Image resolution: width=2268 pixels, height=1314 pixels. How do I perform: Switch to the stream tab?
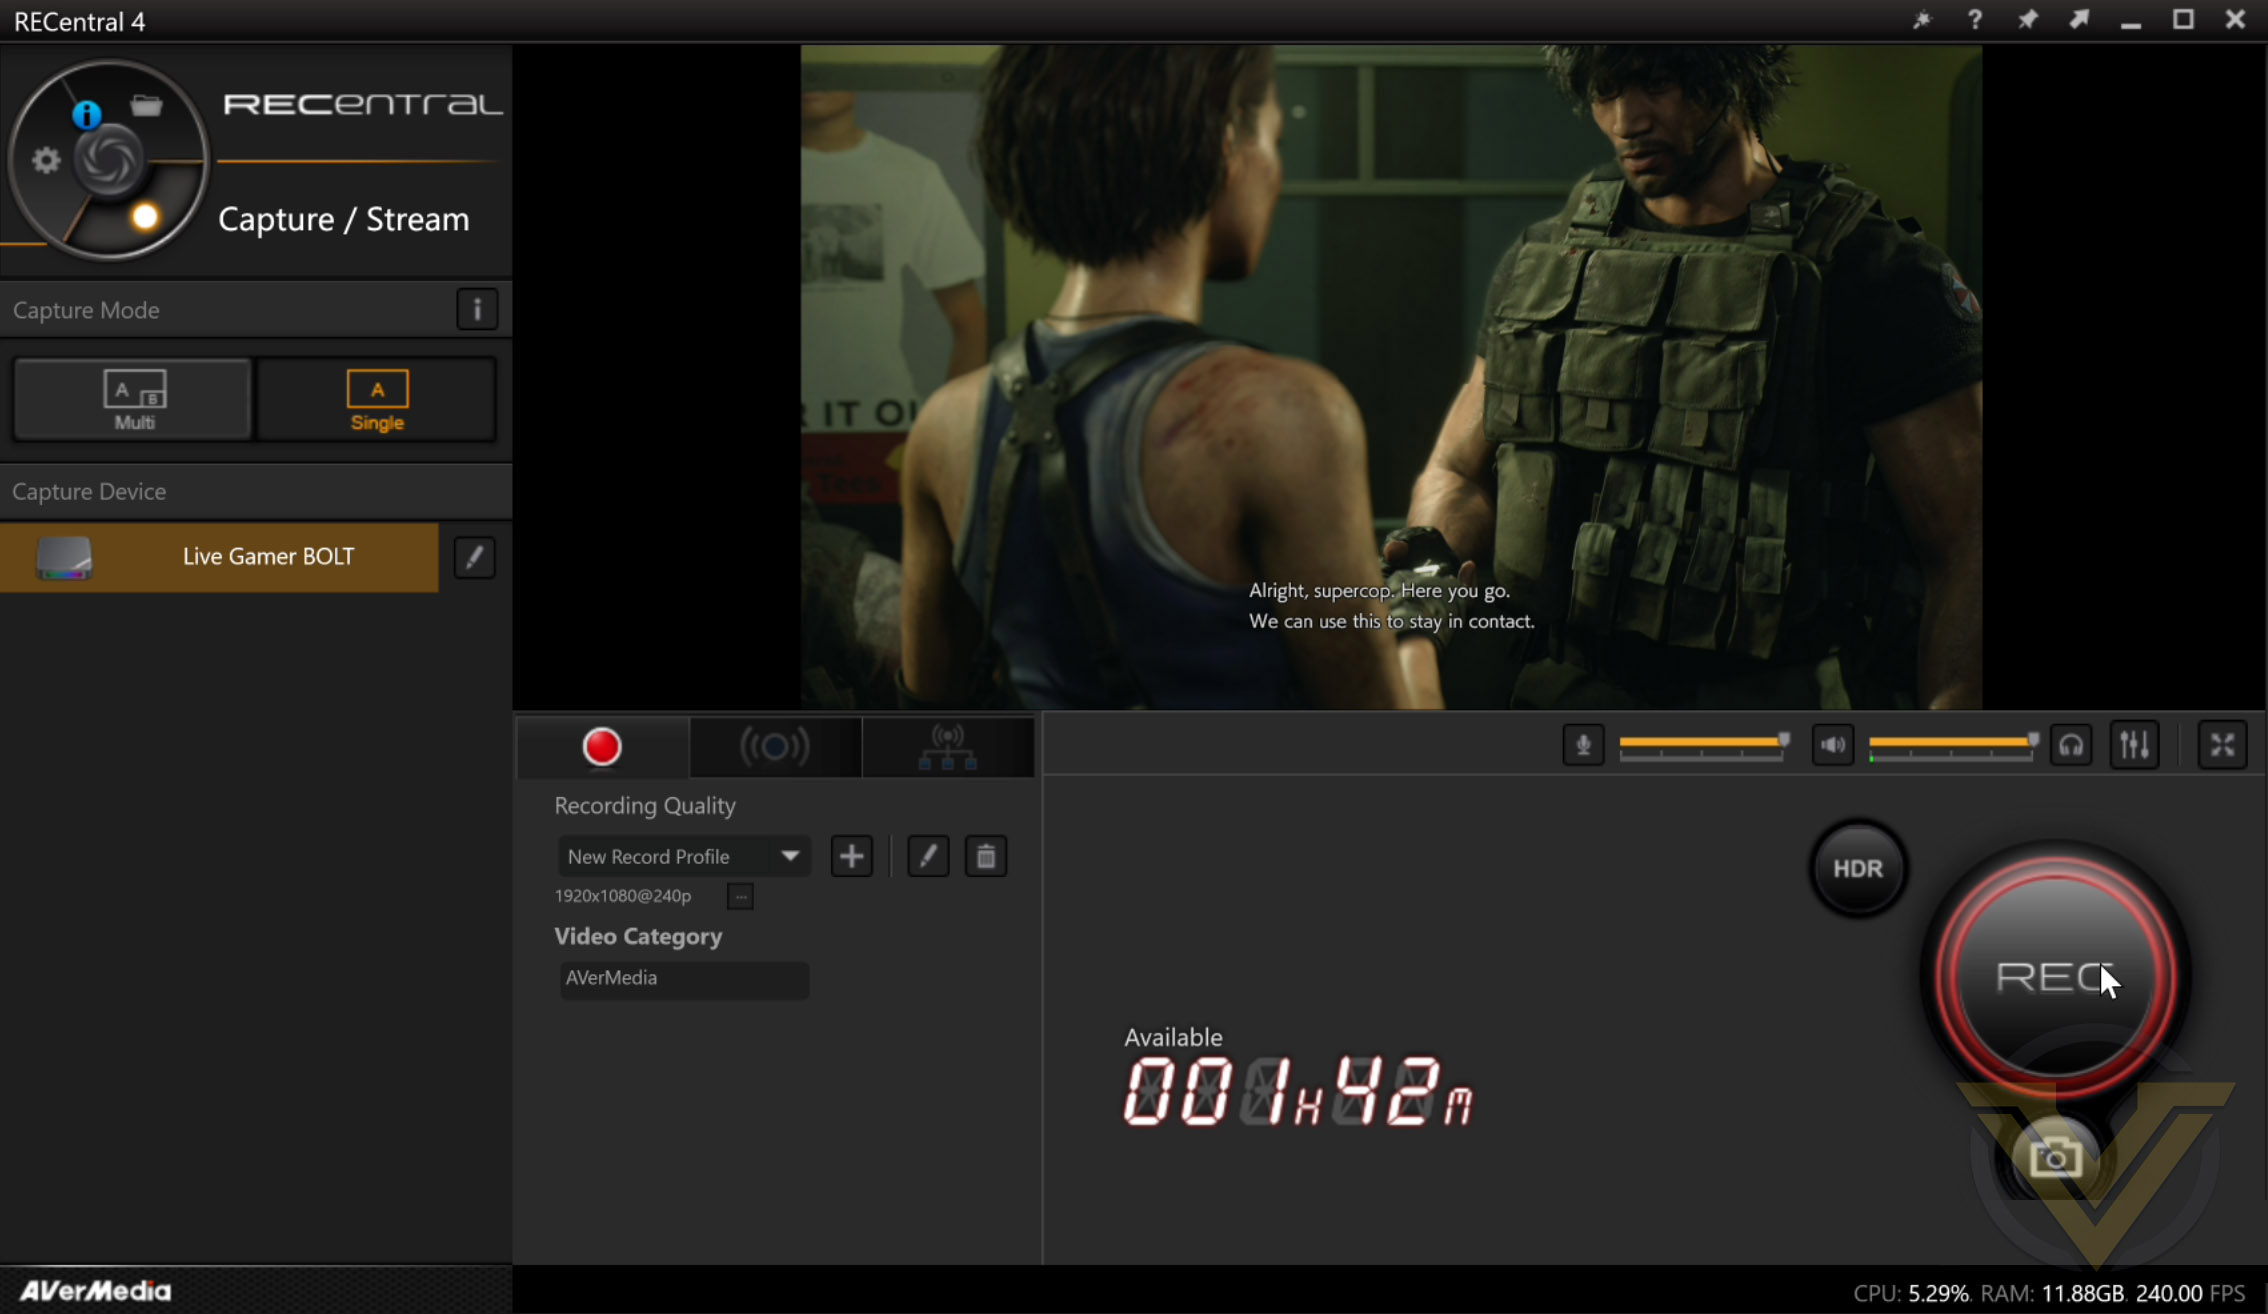pos(774,746)
